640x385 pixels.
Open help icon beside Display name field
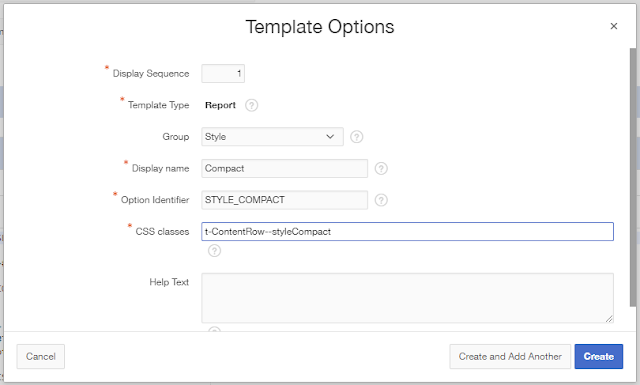tap(381, 169)
